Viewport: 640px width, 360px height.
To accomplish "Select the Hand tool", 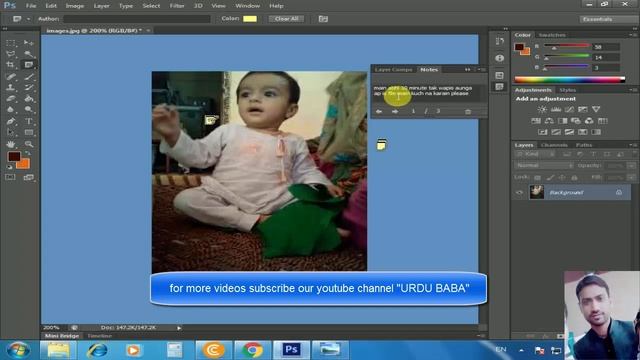I will [11, 144].
